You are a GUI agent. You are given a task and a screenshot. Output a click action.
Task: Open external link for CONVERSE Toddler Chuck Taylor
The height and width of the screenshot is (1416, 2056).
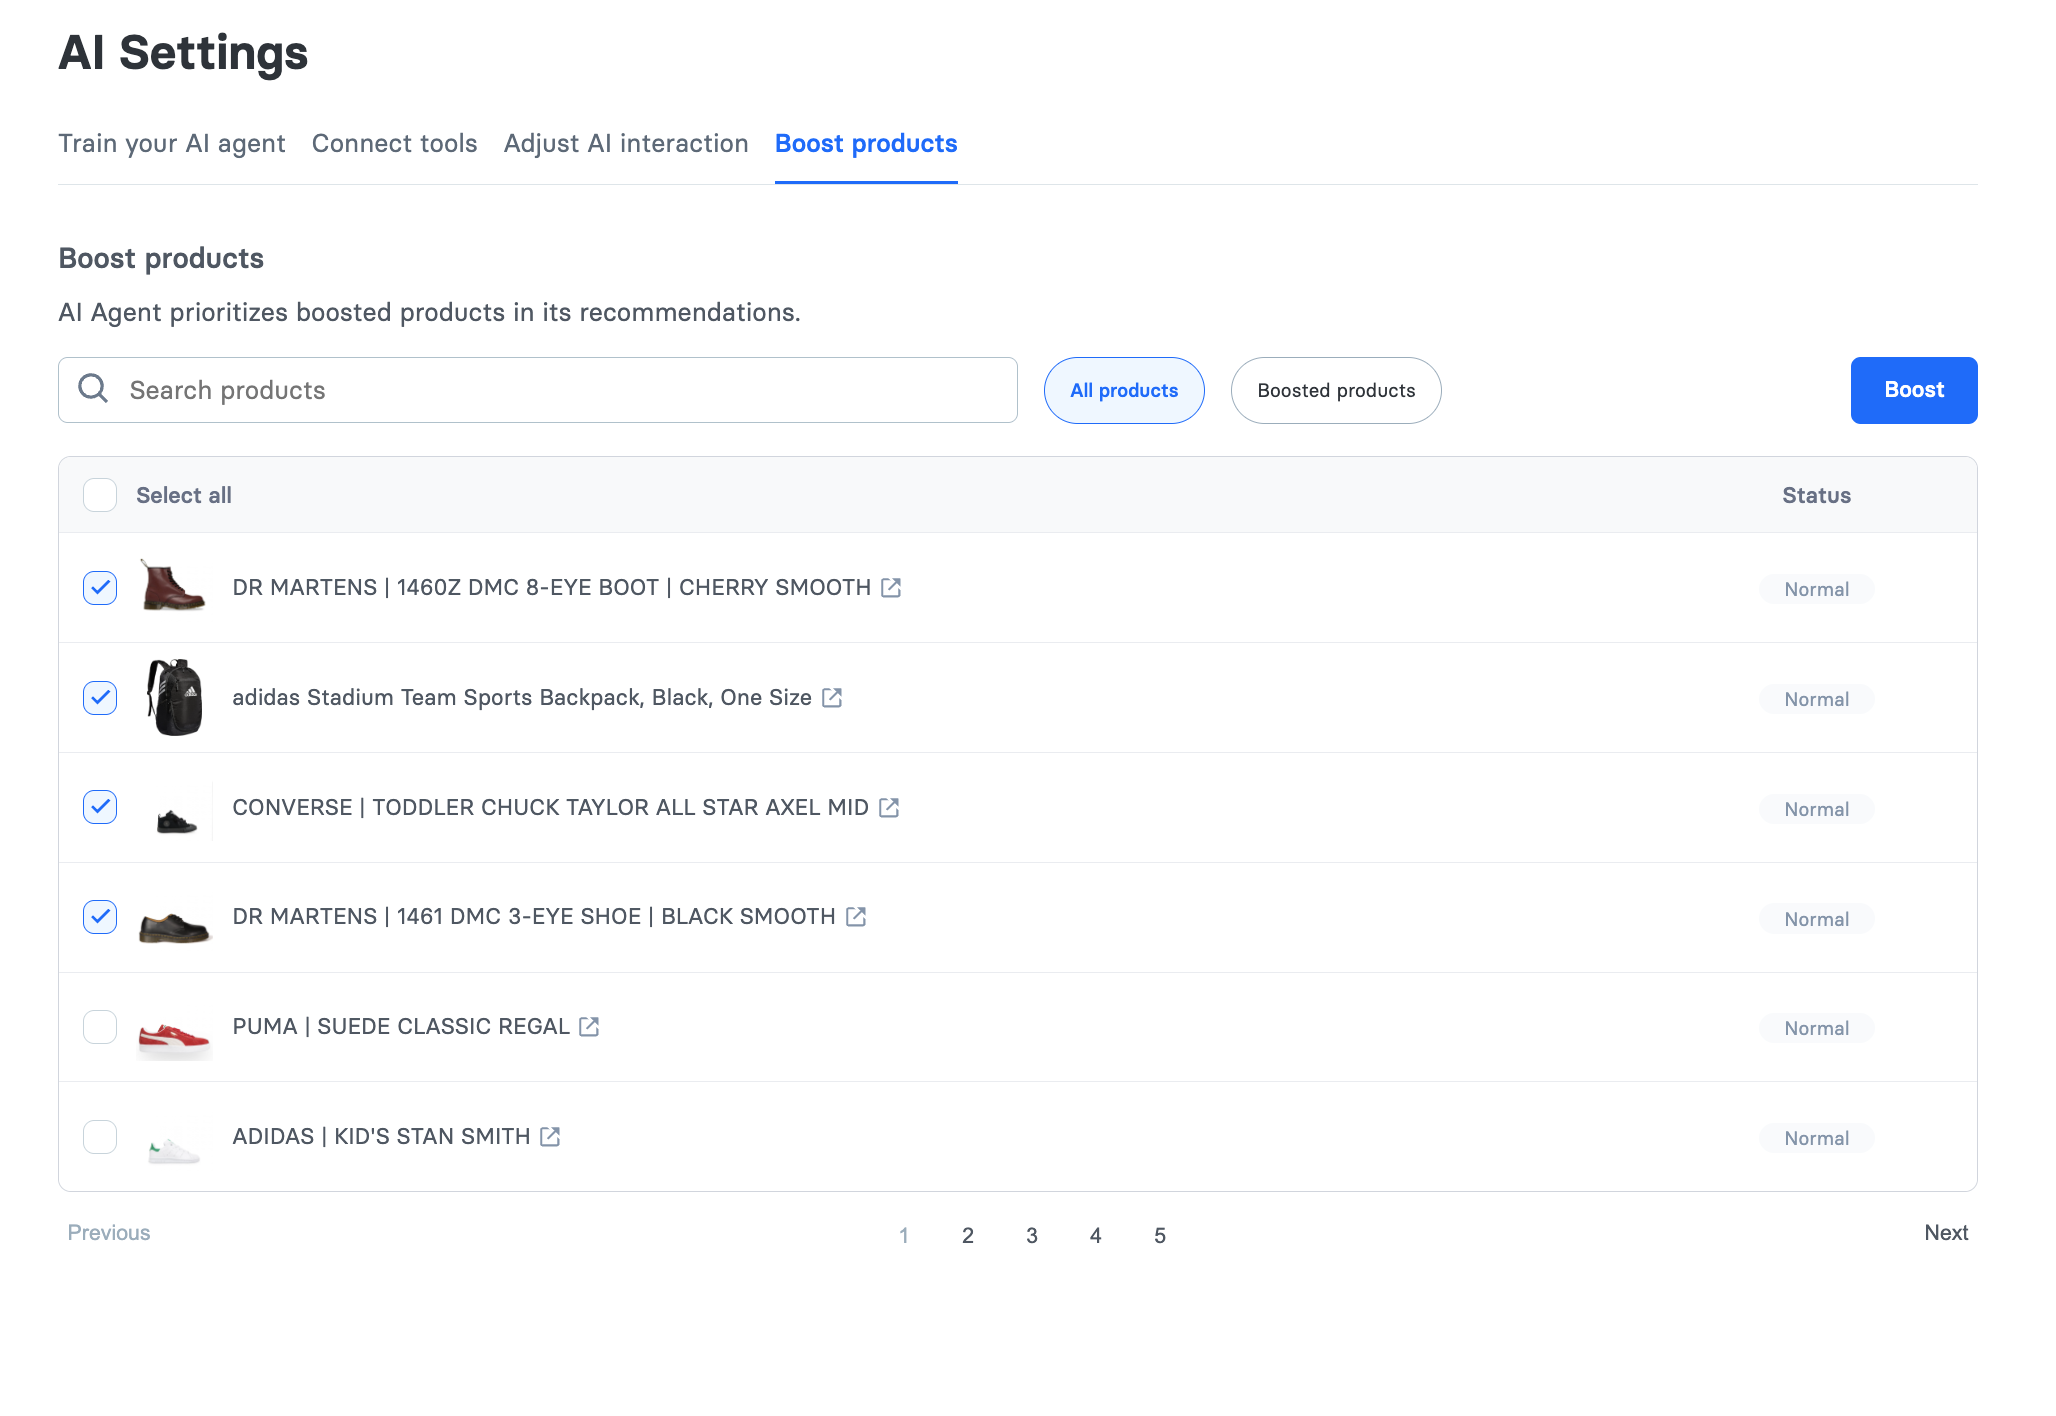tap(890, 807)
